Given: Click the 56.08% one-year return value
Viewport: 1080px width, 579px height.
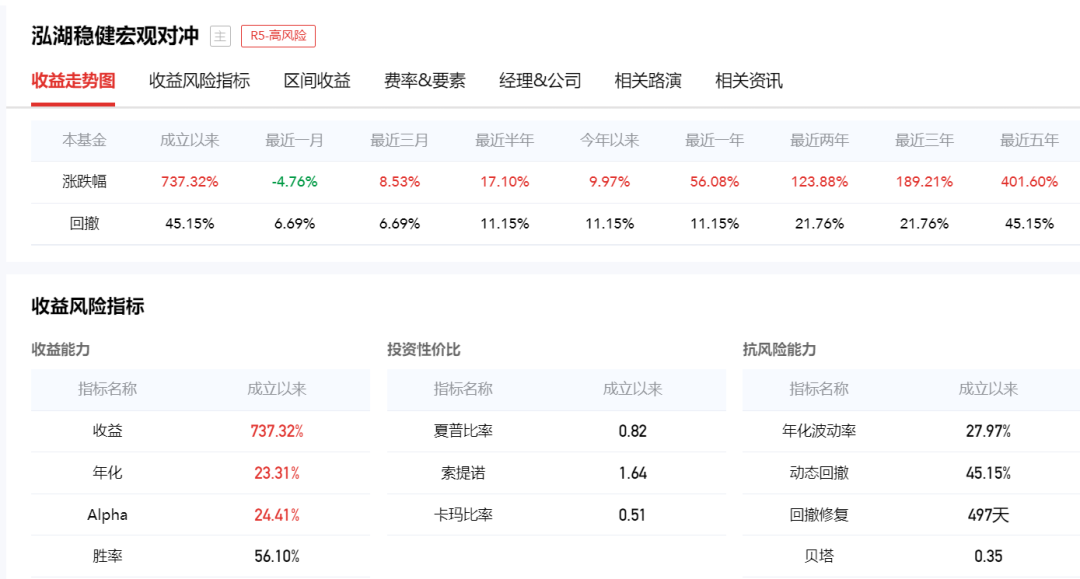Looking at the screenshot, I should pos(714,182).
